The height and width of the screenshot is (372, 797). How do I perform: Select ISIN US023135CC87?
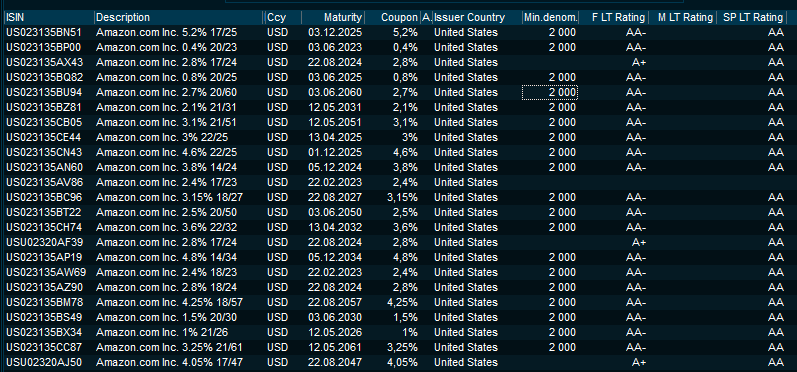coord(44,347)
